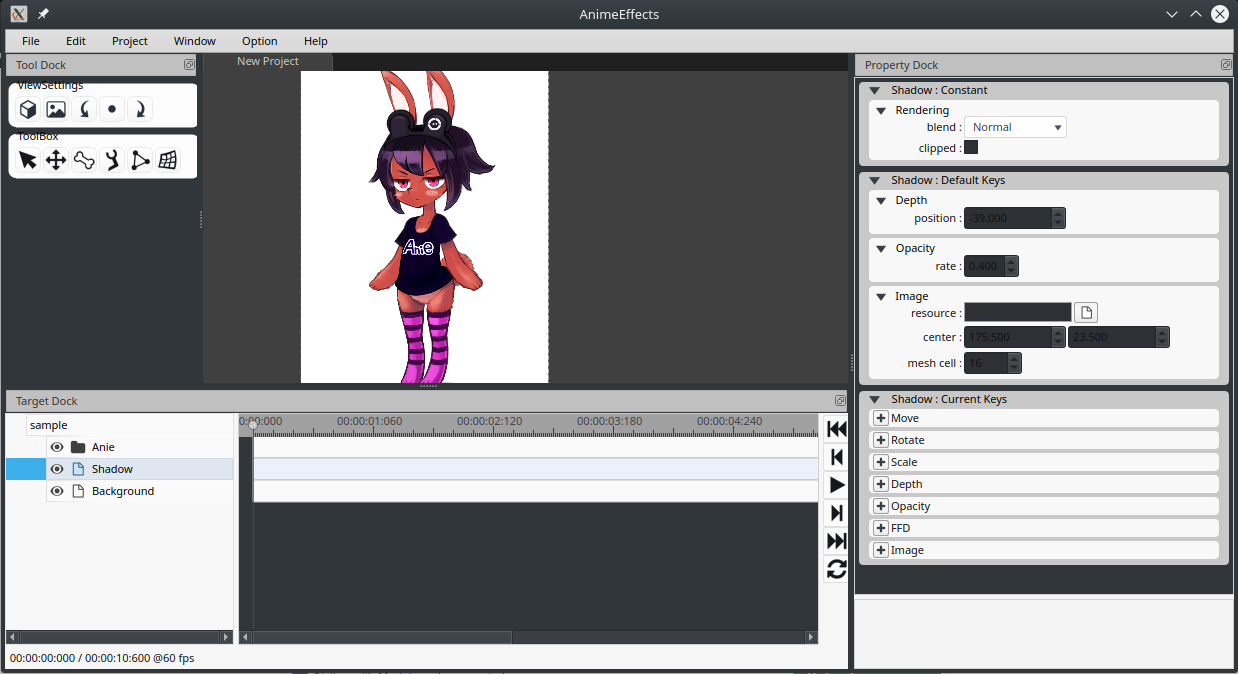Click the AnimeEffects app icon in title bar
1238x674 pixels.
point(18,14)
